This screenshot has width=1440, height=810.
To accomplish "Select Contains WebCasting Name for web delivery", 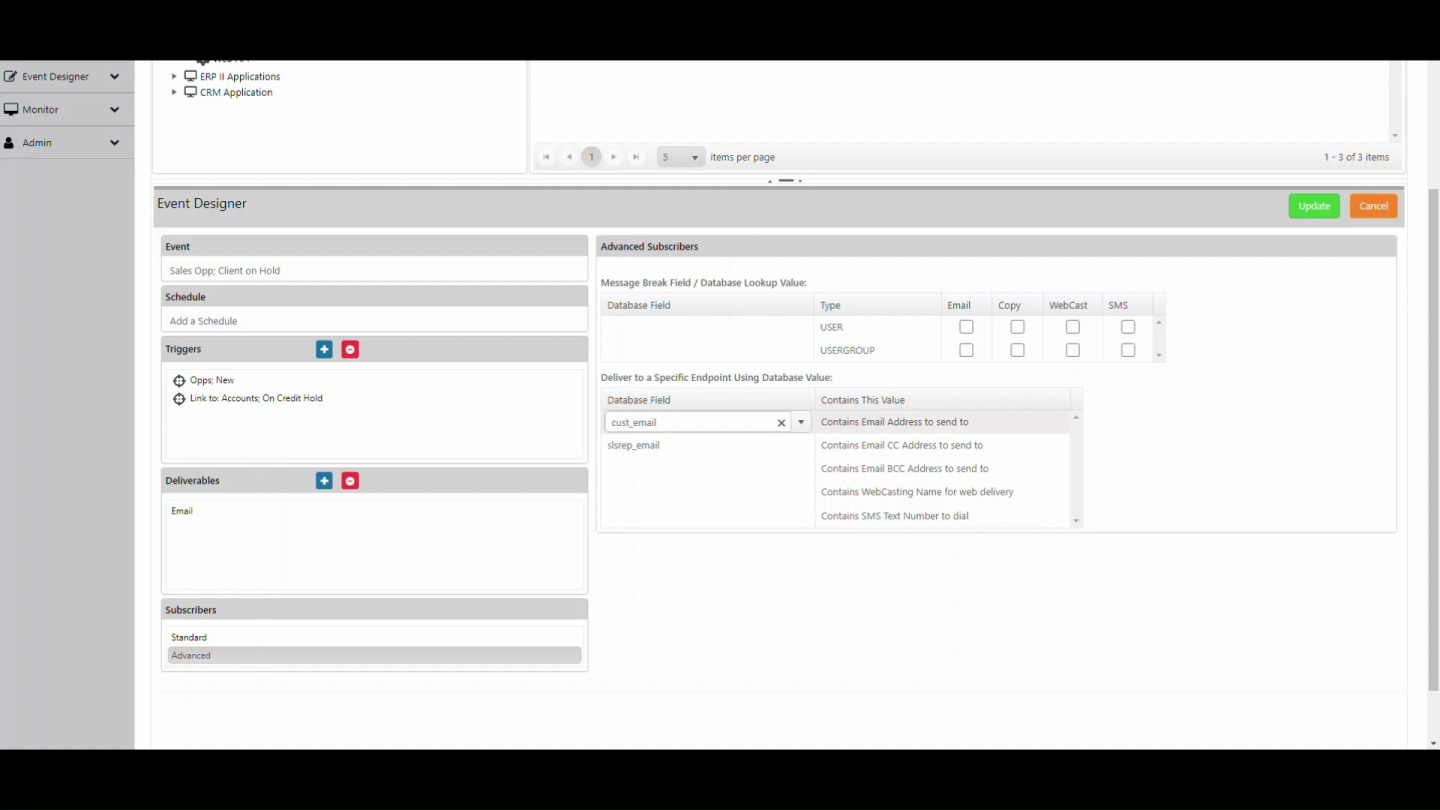I will pos(917,492).
